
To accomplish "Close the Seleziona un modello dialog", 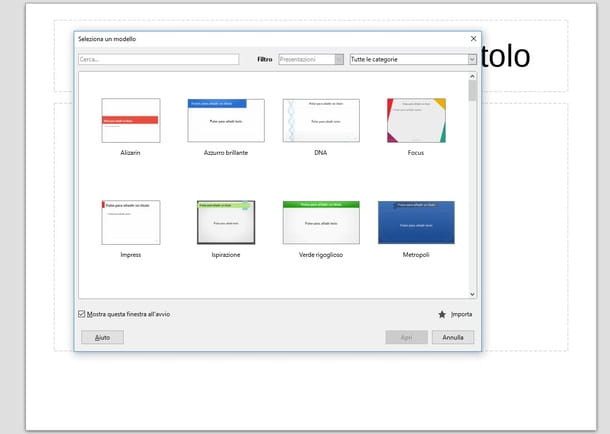I will pos(473,39).
